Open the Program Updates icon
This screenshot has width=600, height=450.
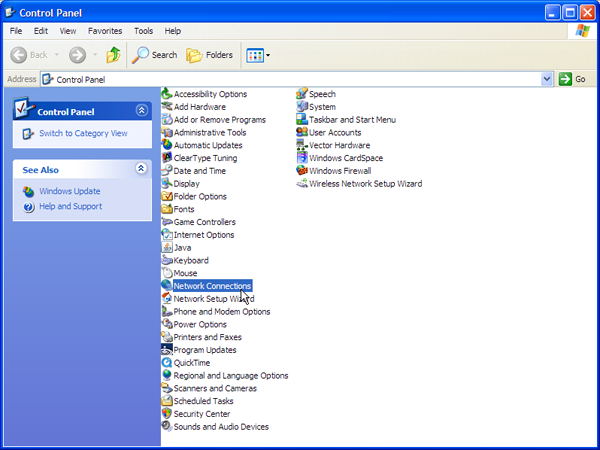click(167, 350)
